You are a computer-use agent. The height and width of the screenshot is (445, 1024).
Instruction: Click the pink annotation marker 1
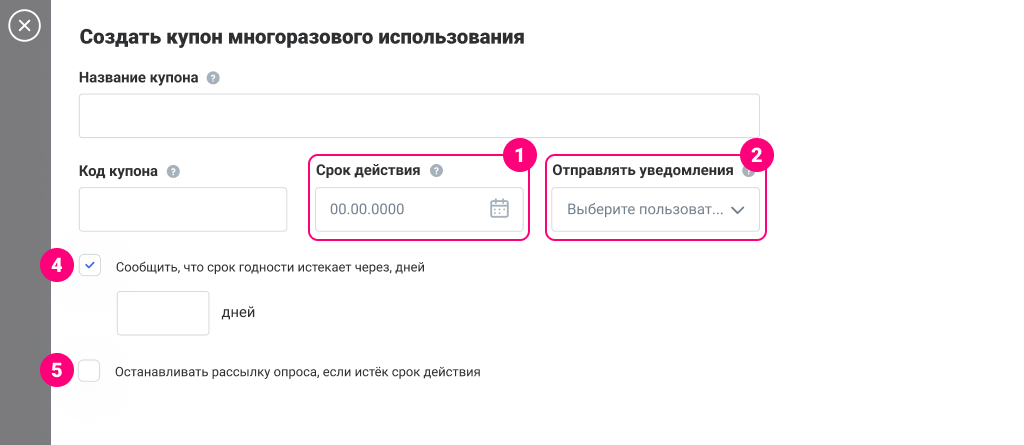[519, 155]
